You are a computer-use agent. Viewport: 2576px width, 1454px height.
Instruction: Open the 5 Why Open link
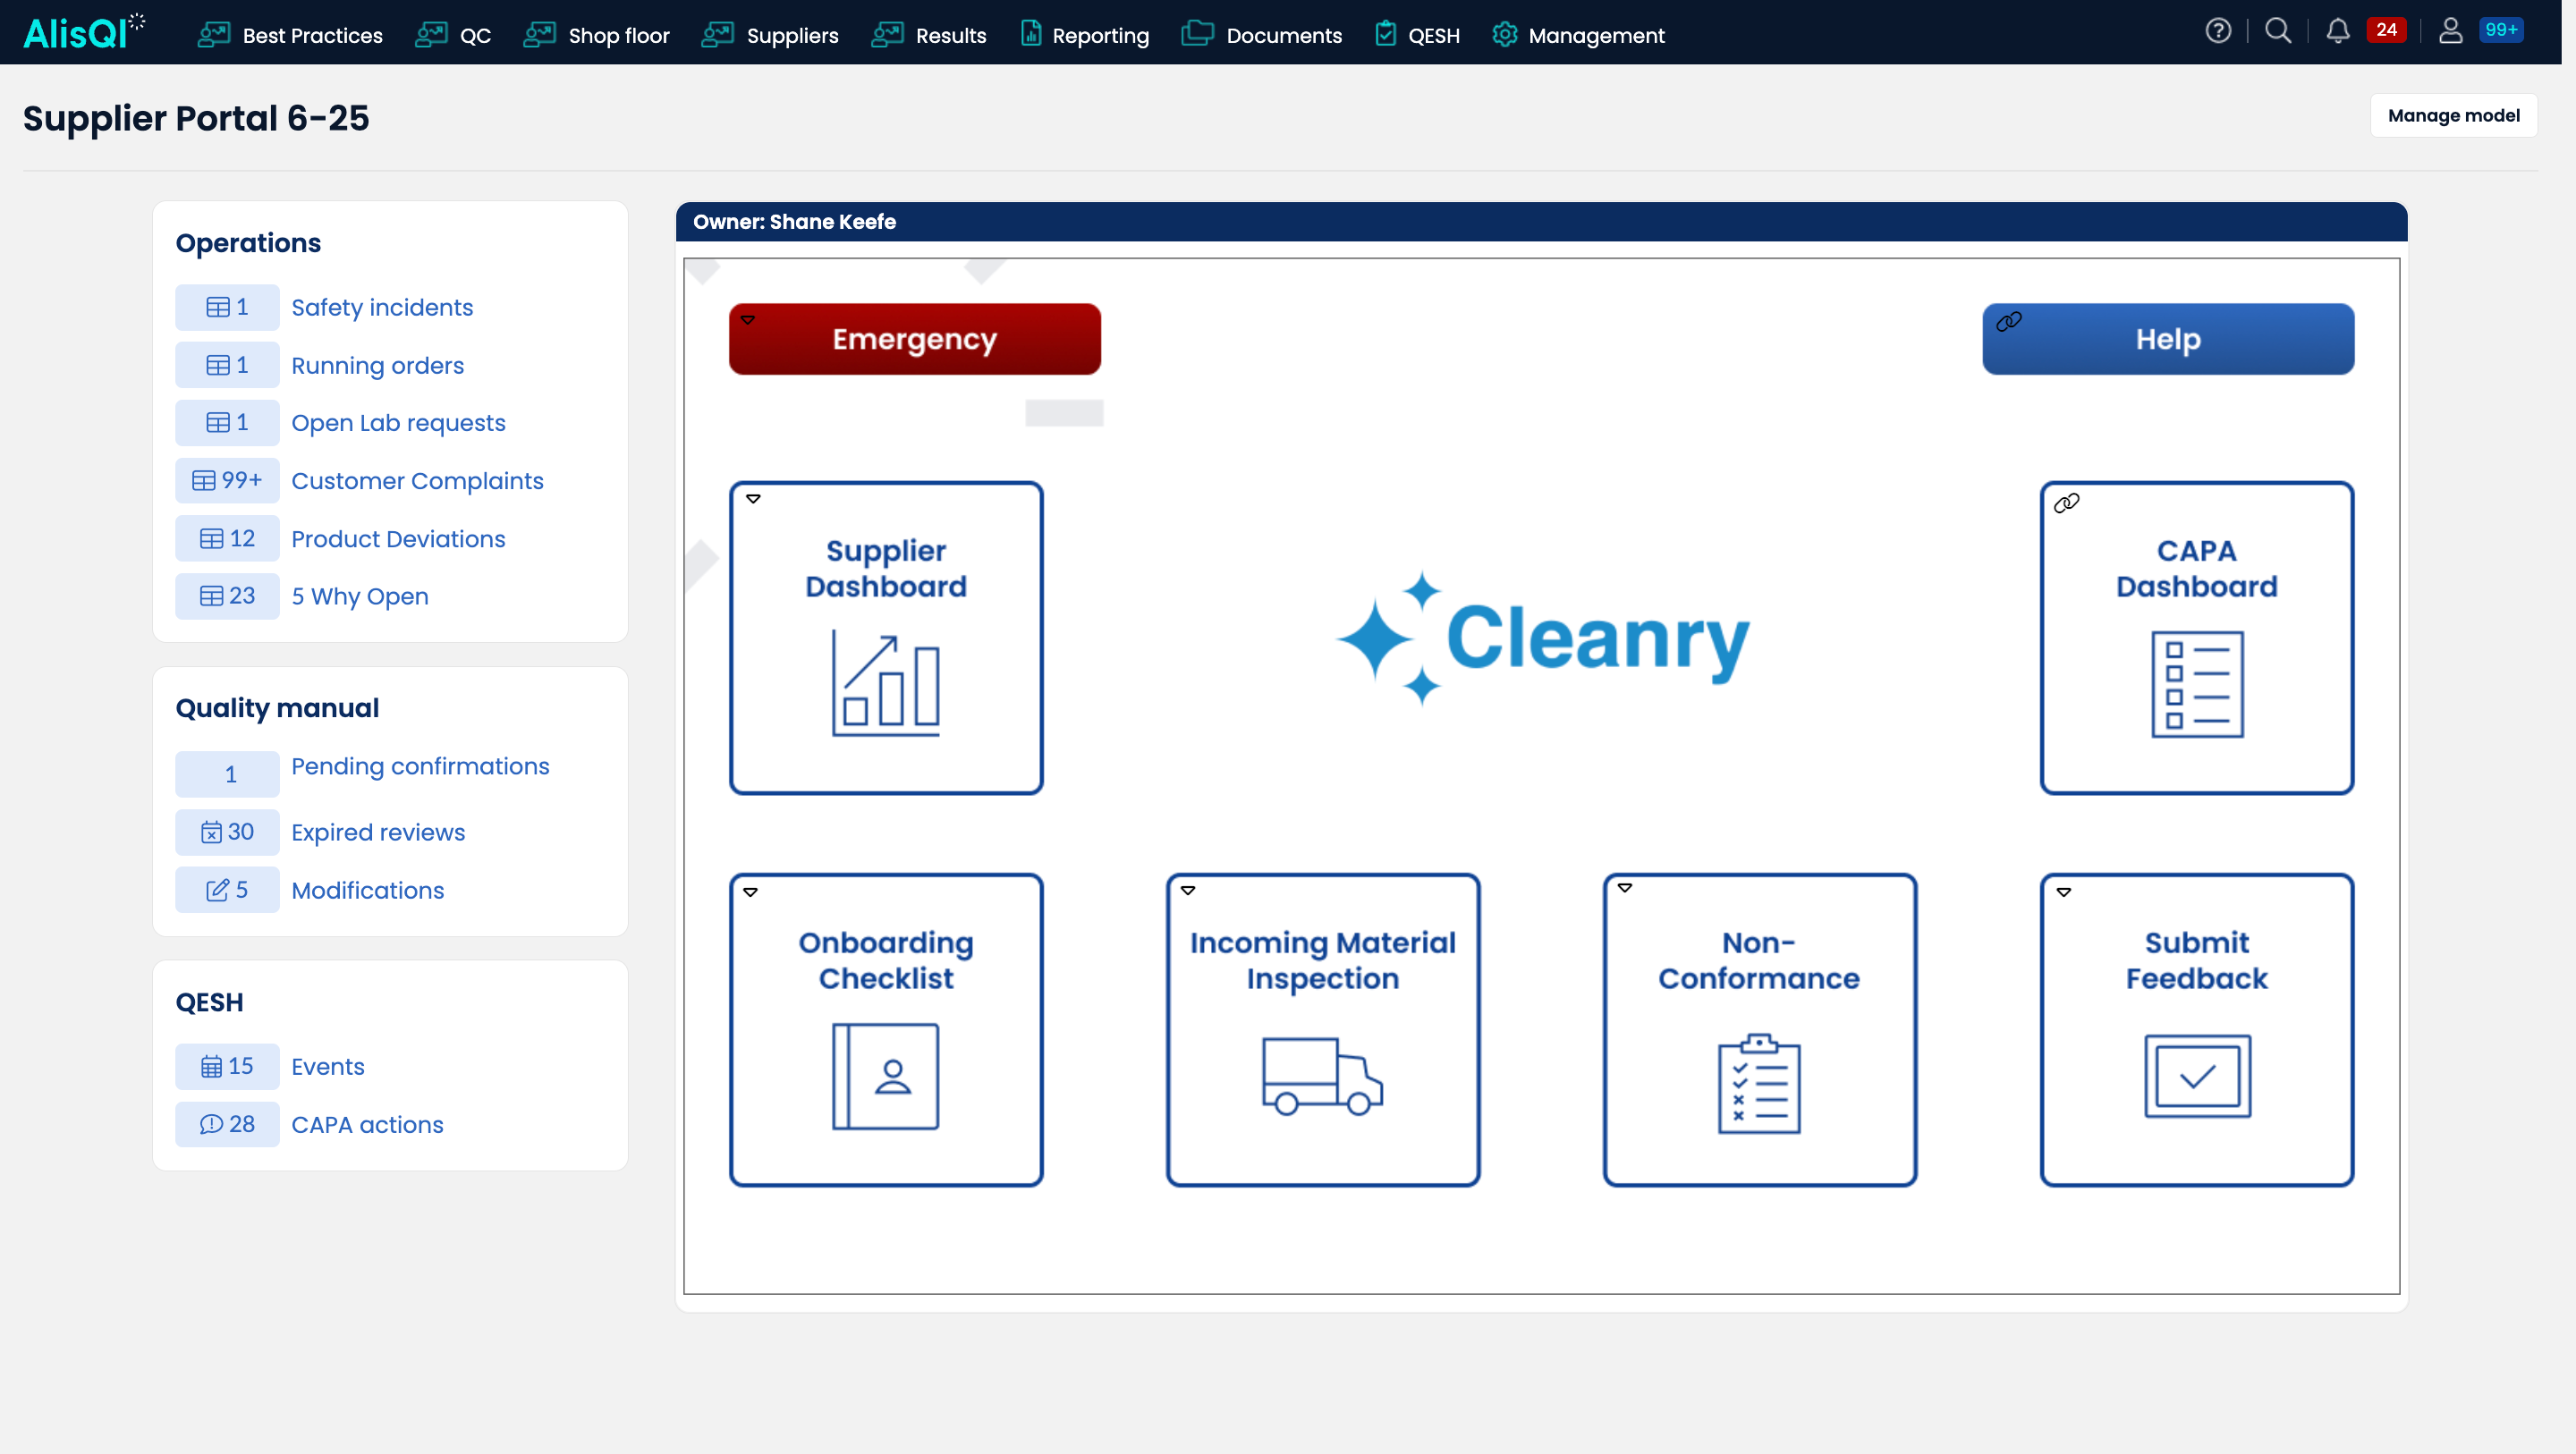tap(359, 596)
